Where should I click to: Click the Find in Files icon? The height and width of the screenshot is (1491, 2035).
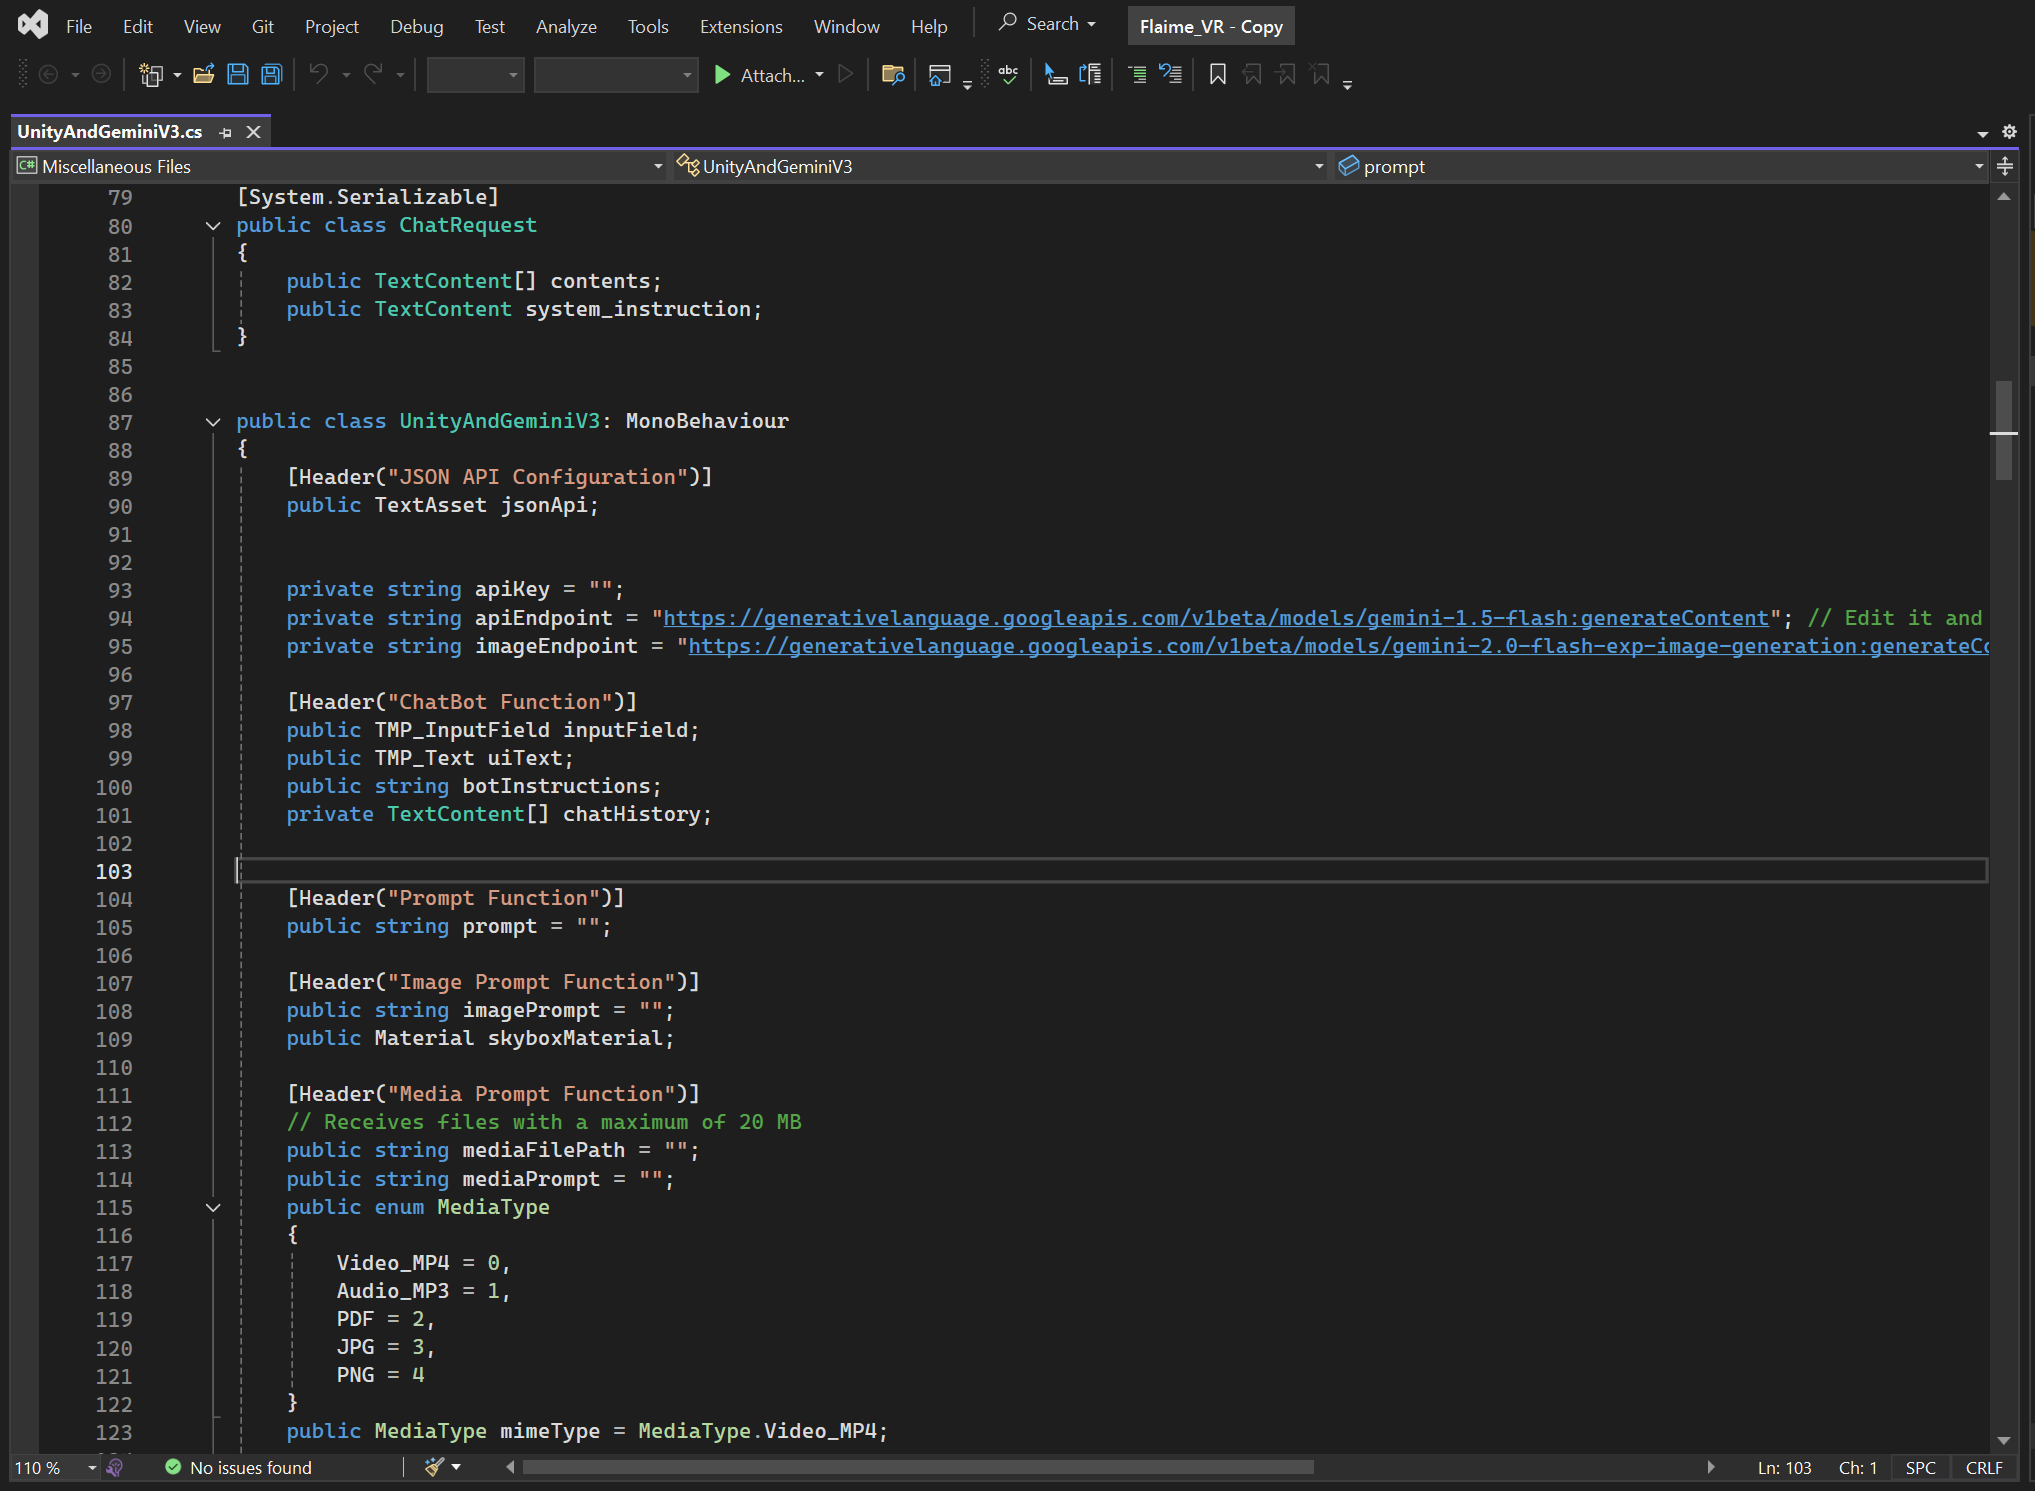coord(893,75)
